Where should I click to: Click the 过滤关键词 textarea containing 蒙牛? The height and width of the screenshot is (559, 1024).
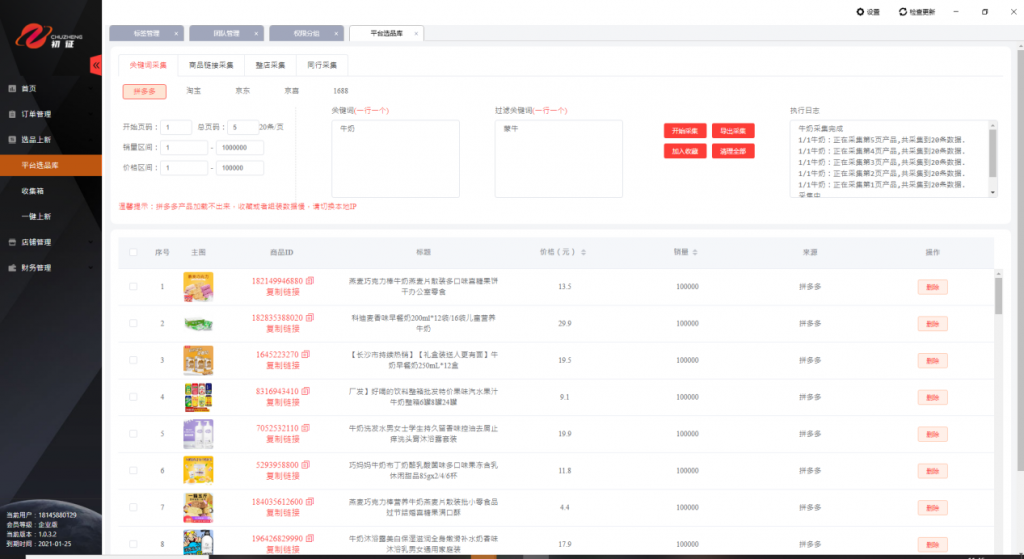tap(558, 159)
